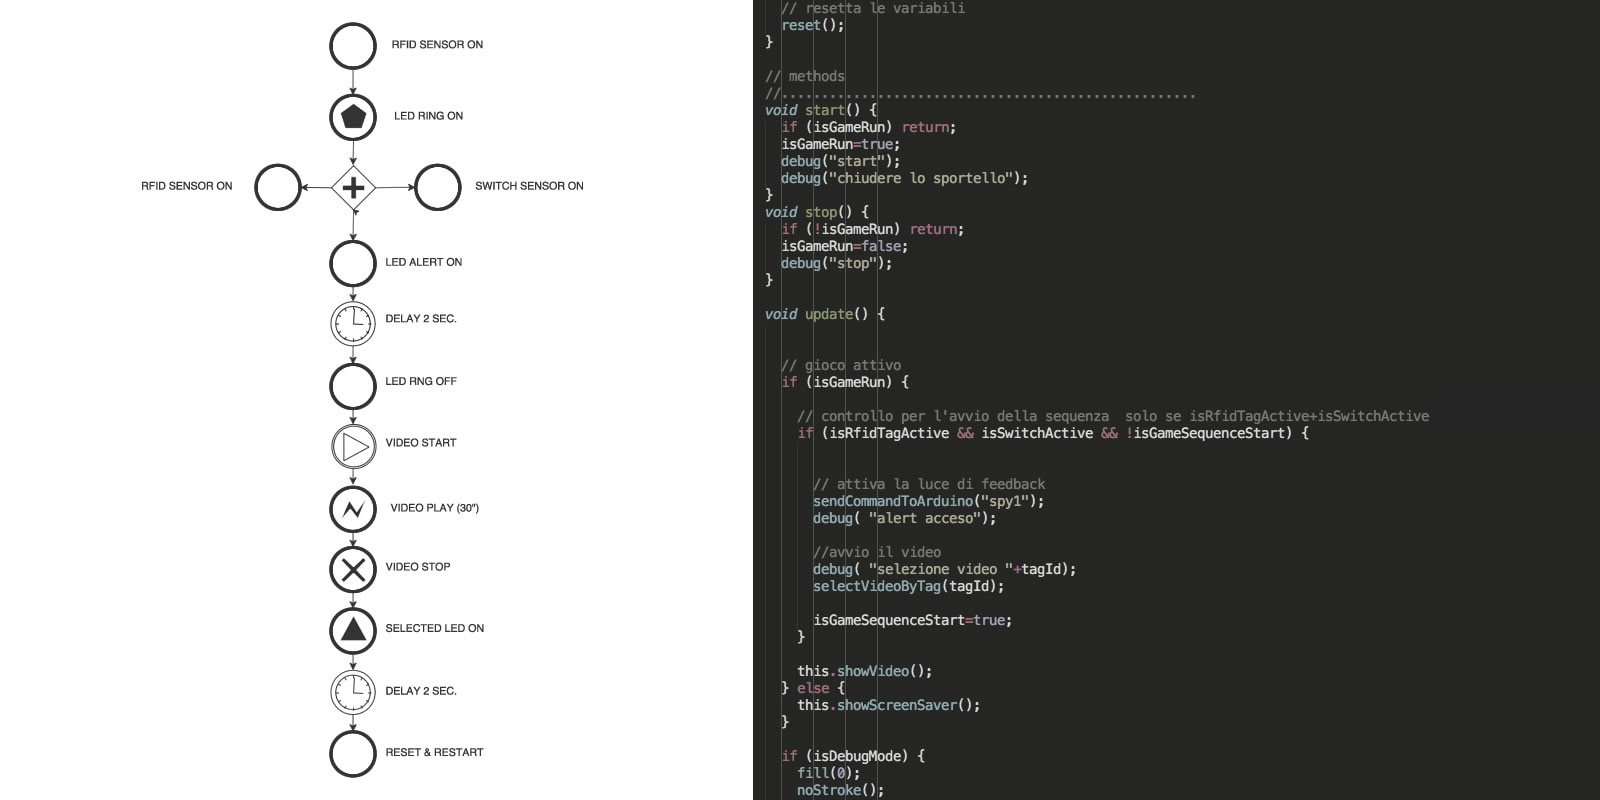Viewport: 1600px width, 800px height.
Task: Click the label SWITCH SENSOR ON
Action: [x=529, y=186]
